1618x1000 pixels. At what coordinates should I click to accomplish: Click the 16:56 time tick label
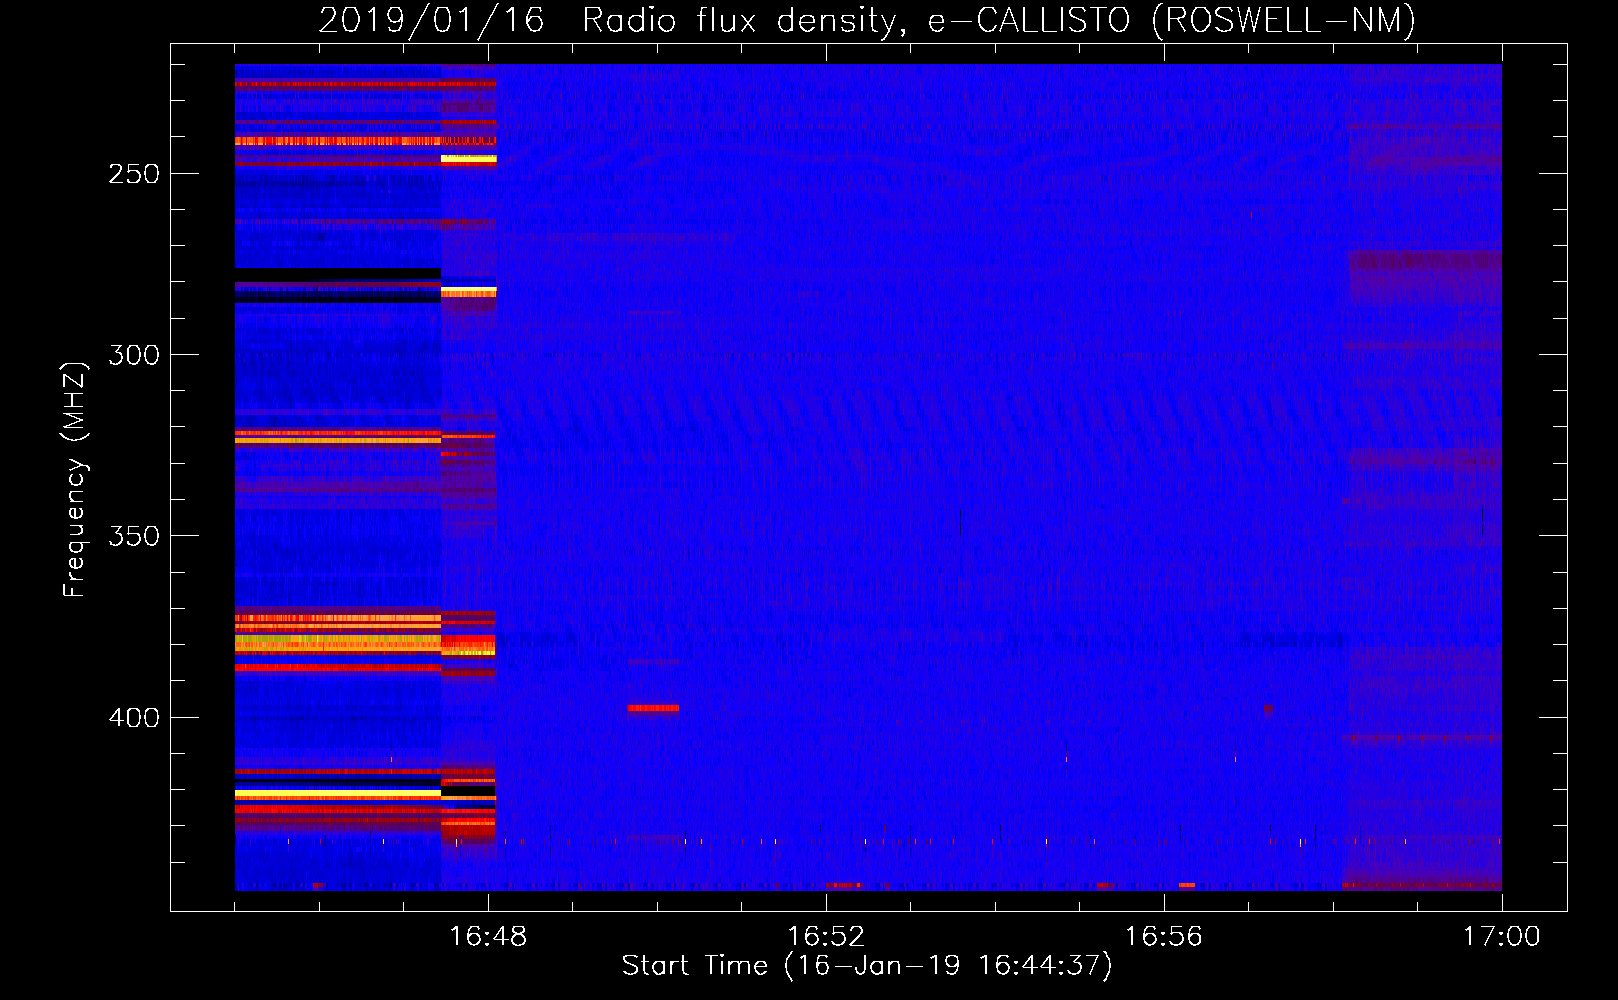[x=1164, y=937]
